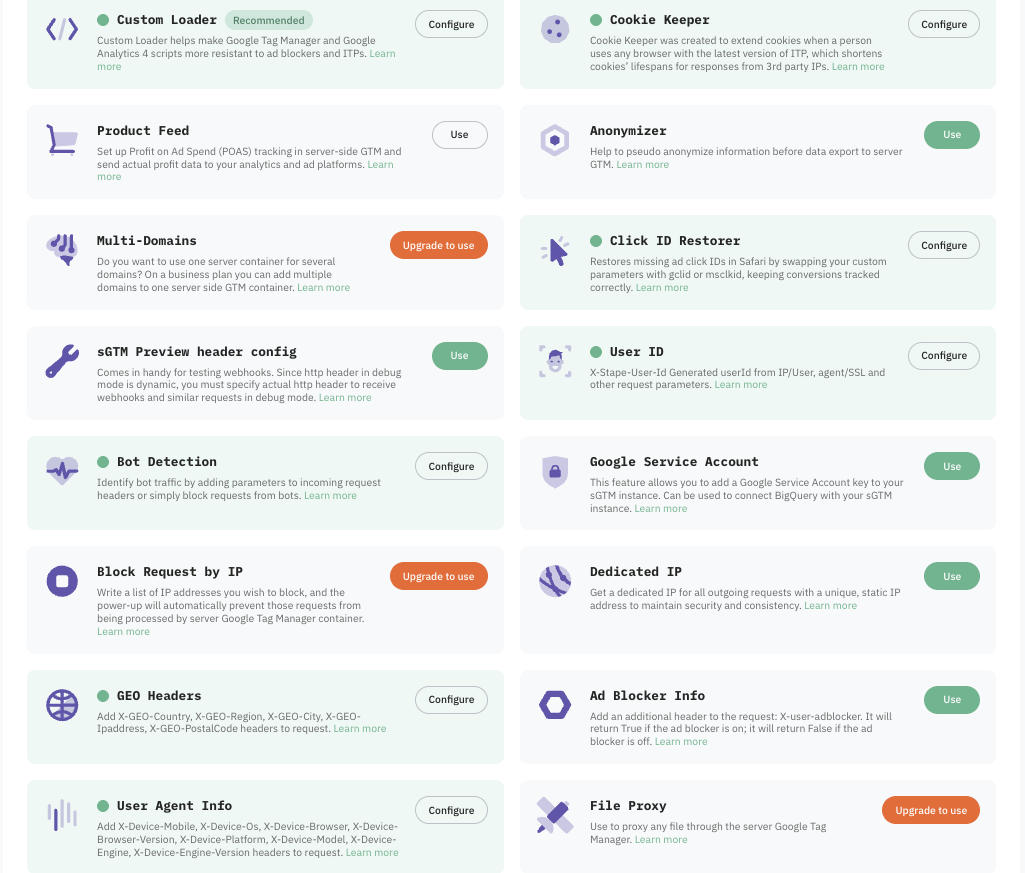Open Learn more link for Bot Detection
Viewport: 1025px width, 873px height.
330,496
